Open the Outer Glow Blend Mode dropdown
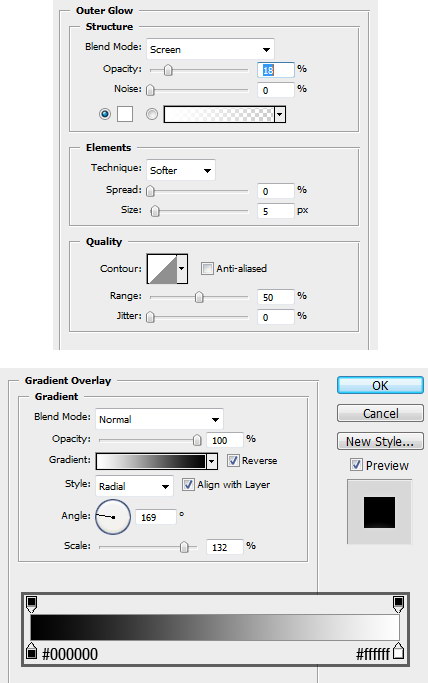The image size is (428, 683). point(210,49)
